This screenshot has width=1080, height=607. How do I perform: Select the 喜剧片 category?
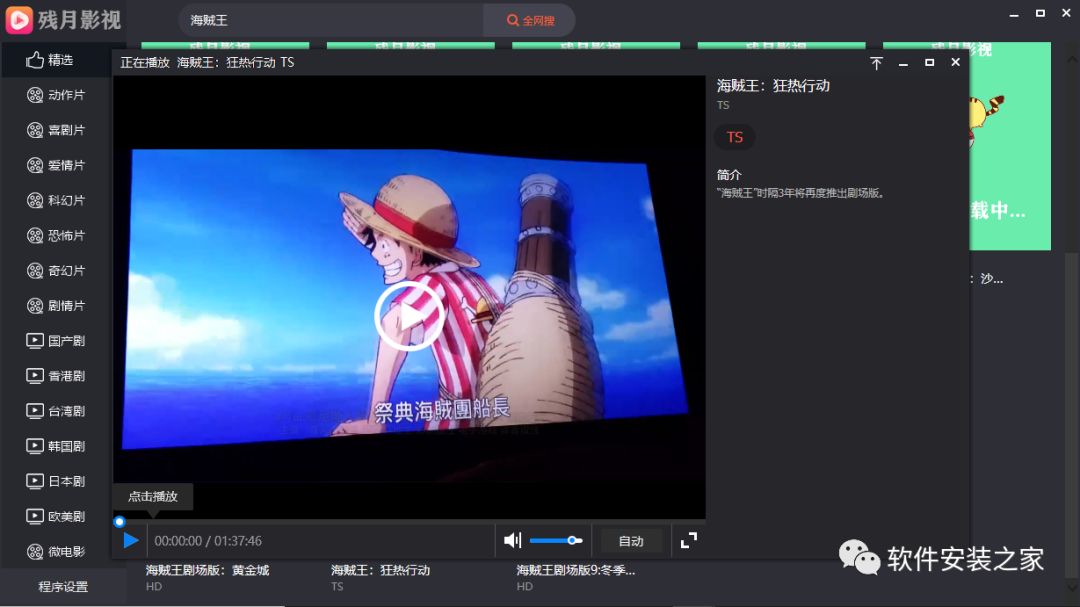tap(55, 130)
